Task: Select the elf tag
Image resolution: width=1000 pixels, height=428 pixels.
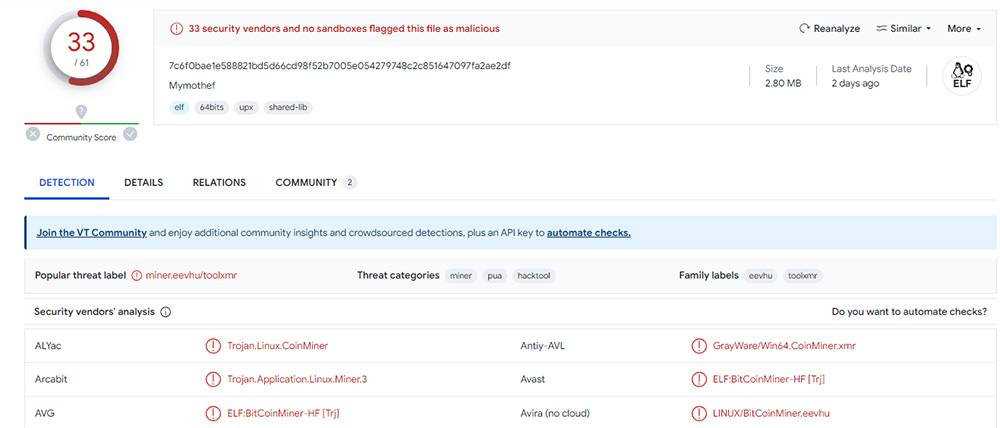Action: click(x=179, y=108)
